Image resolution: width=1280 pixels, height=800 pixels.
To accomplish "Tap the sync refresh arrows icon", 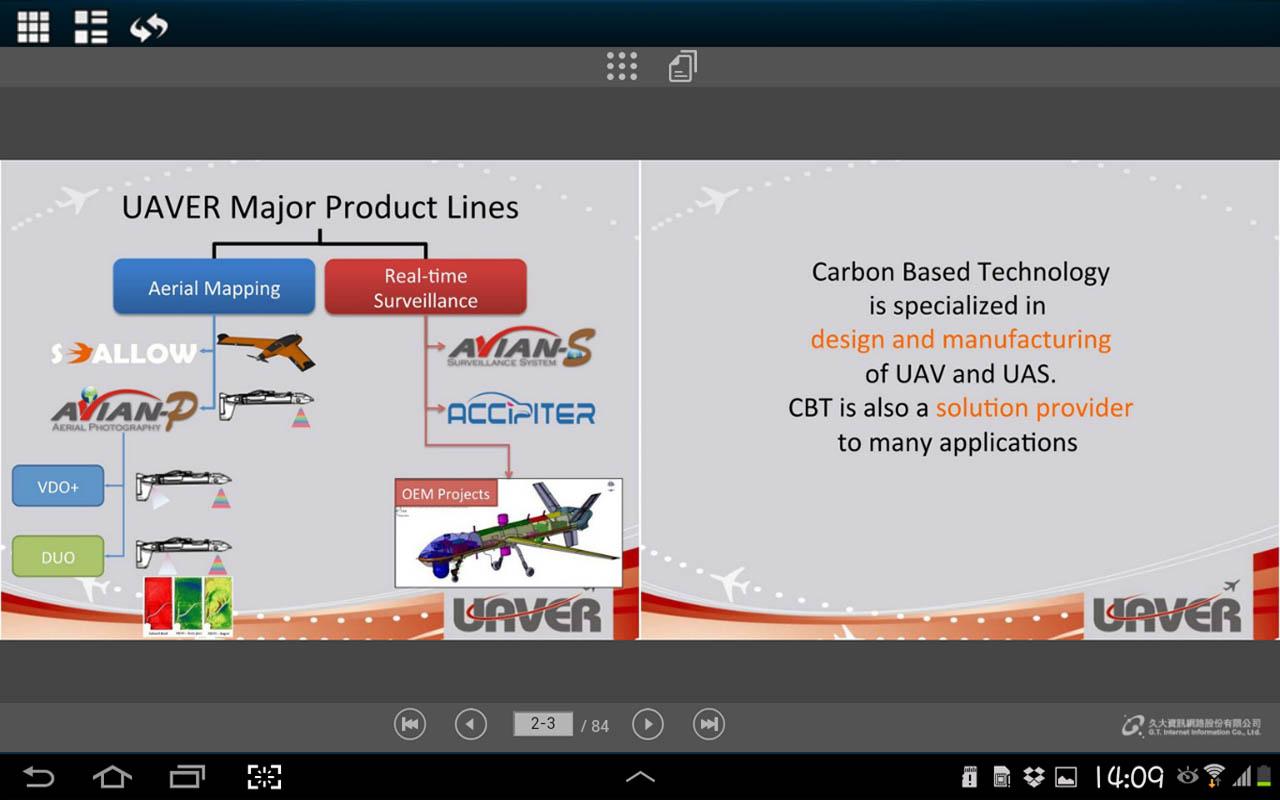I will [148, 28].
